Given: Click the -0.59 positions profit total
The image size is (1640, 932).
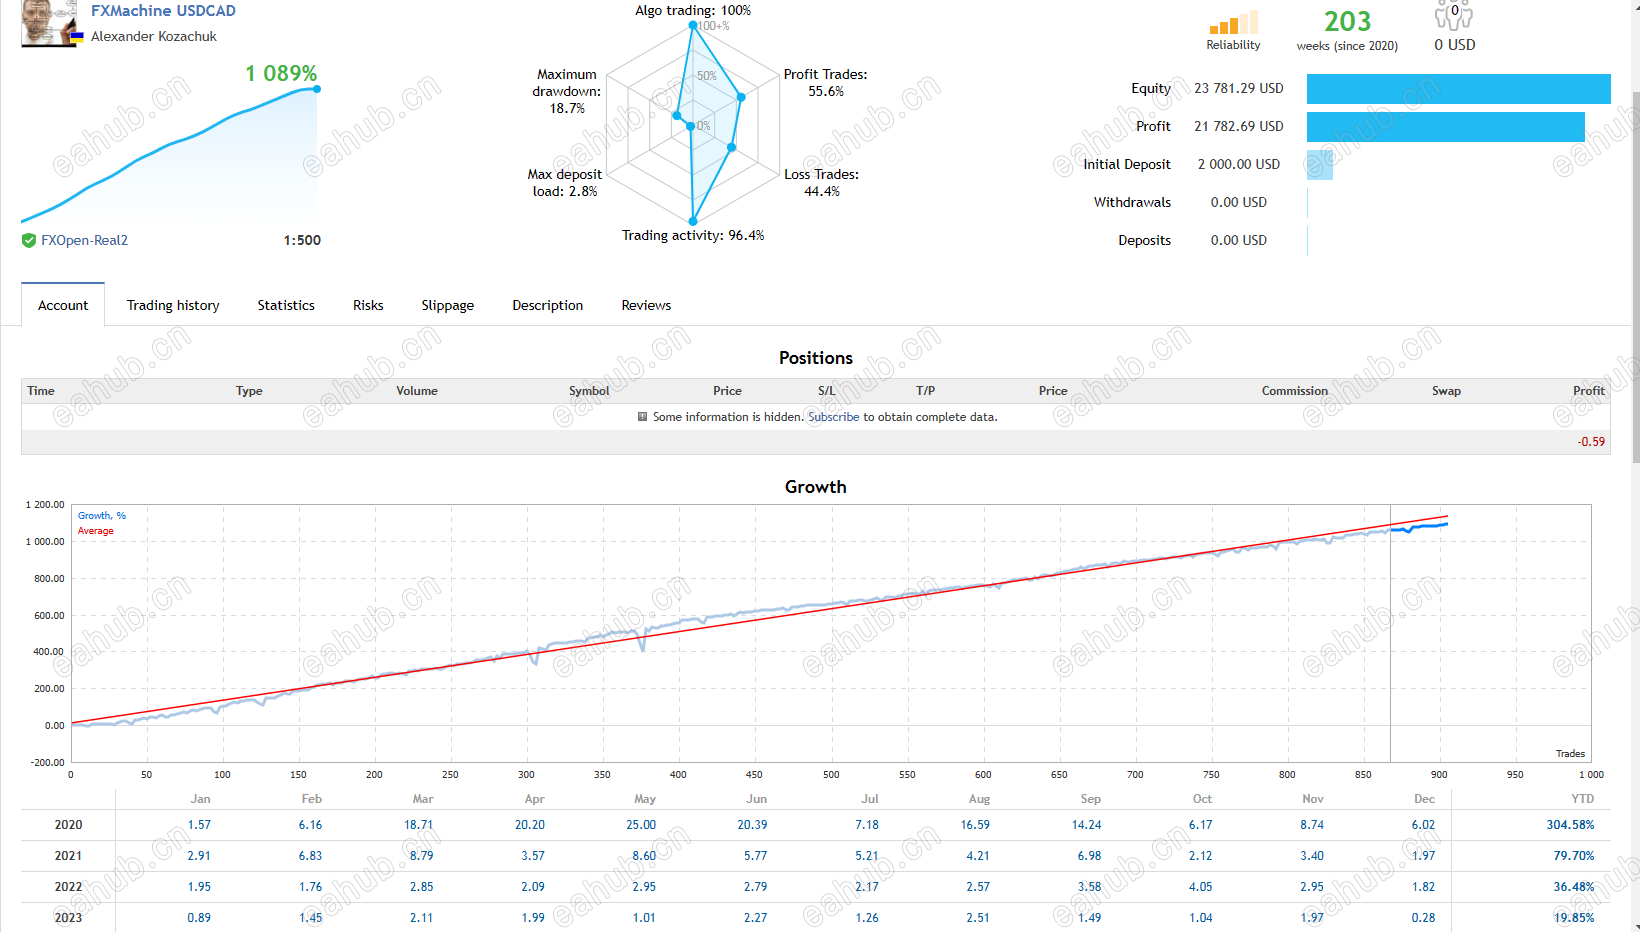Looking at the screenshot, I should (1591, 442).
